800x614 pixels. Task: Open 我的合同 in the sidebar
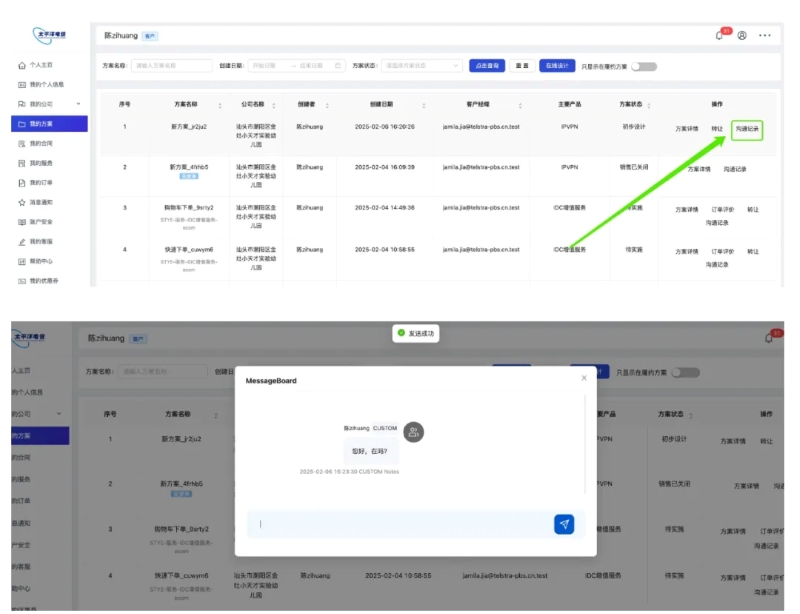click(44, 143)
